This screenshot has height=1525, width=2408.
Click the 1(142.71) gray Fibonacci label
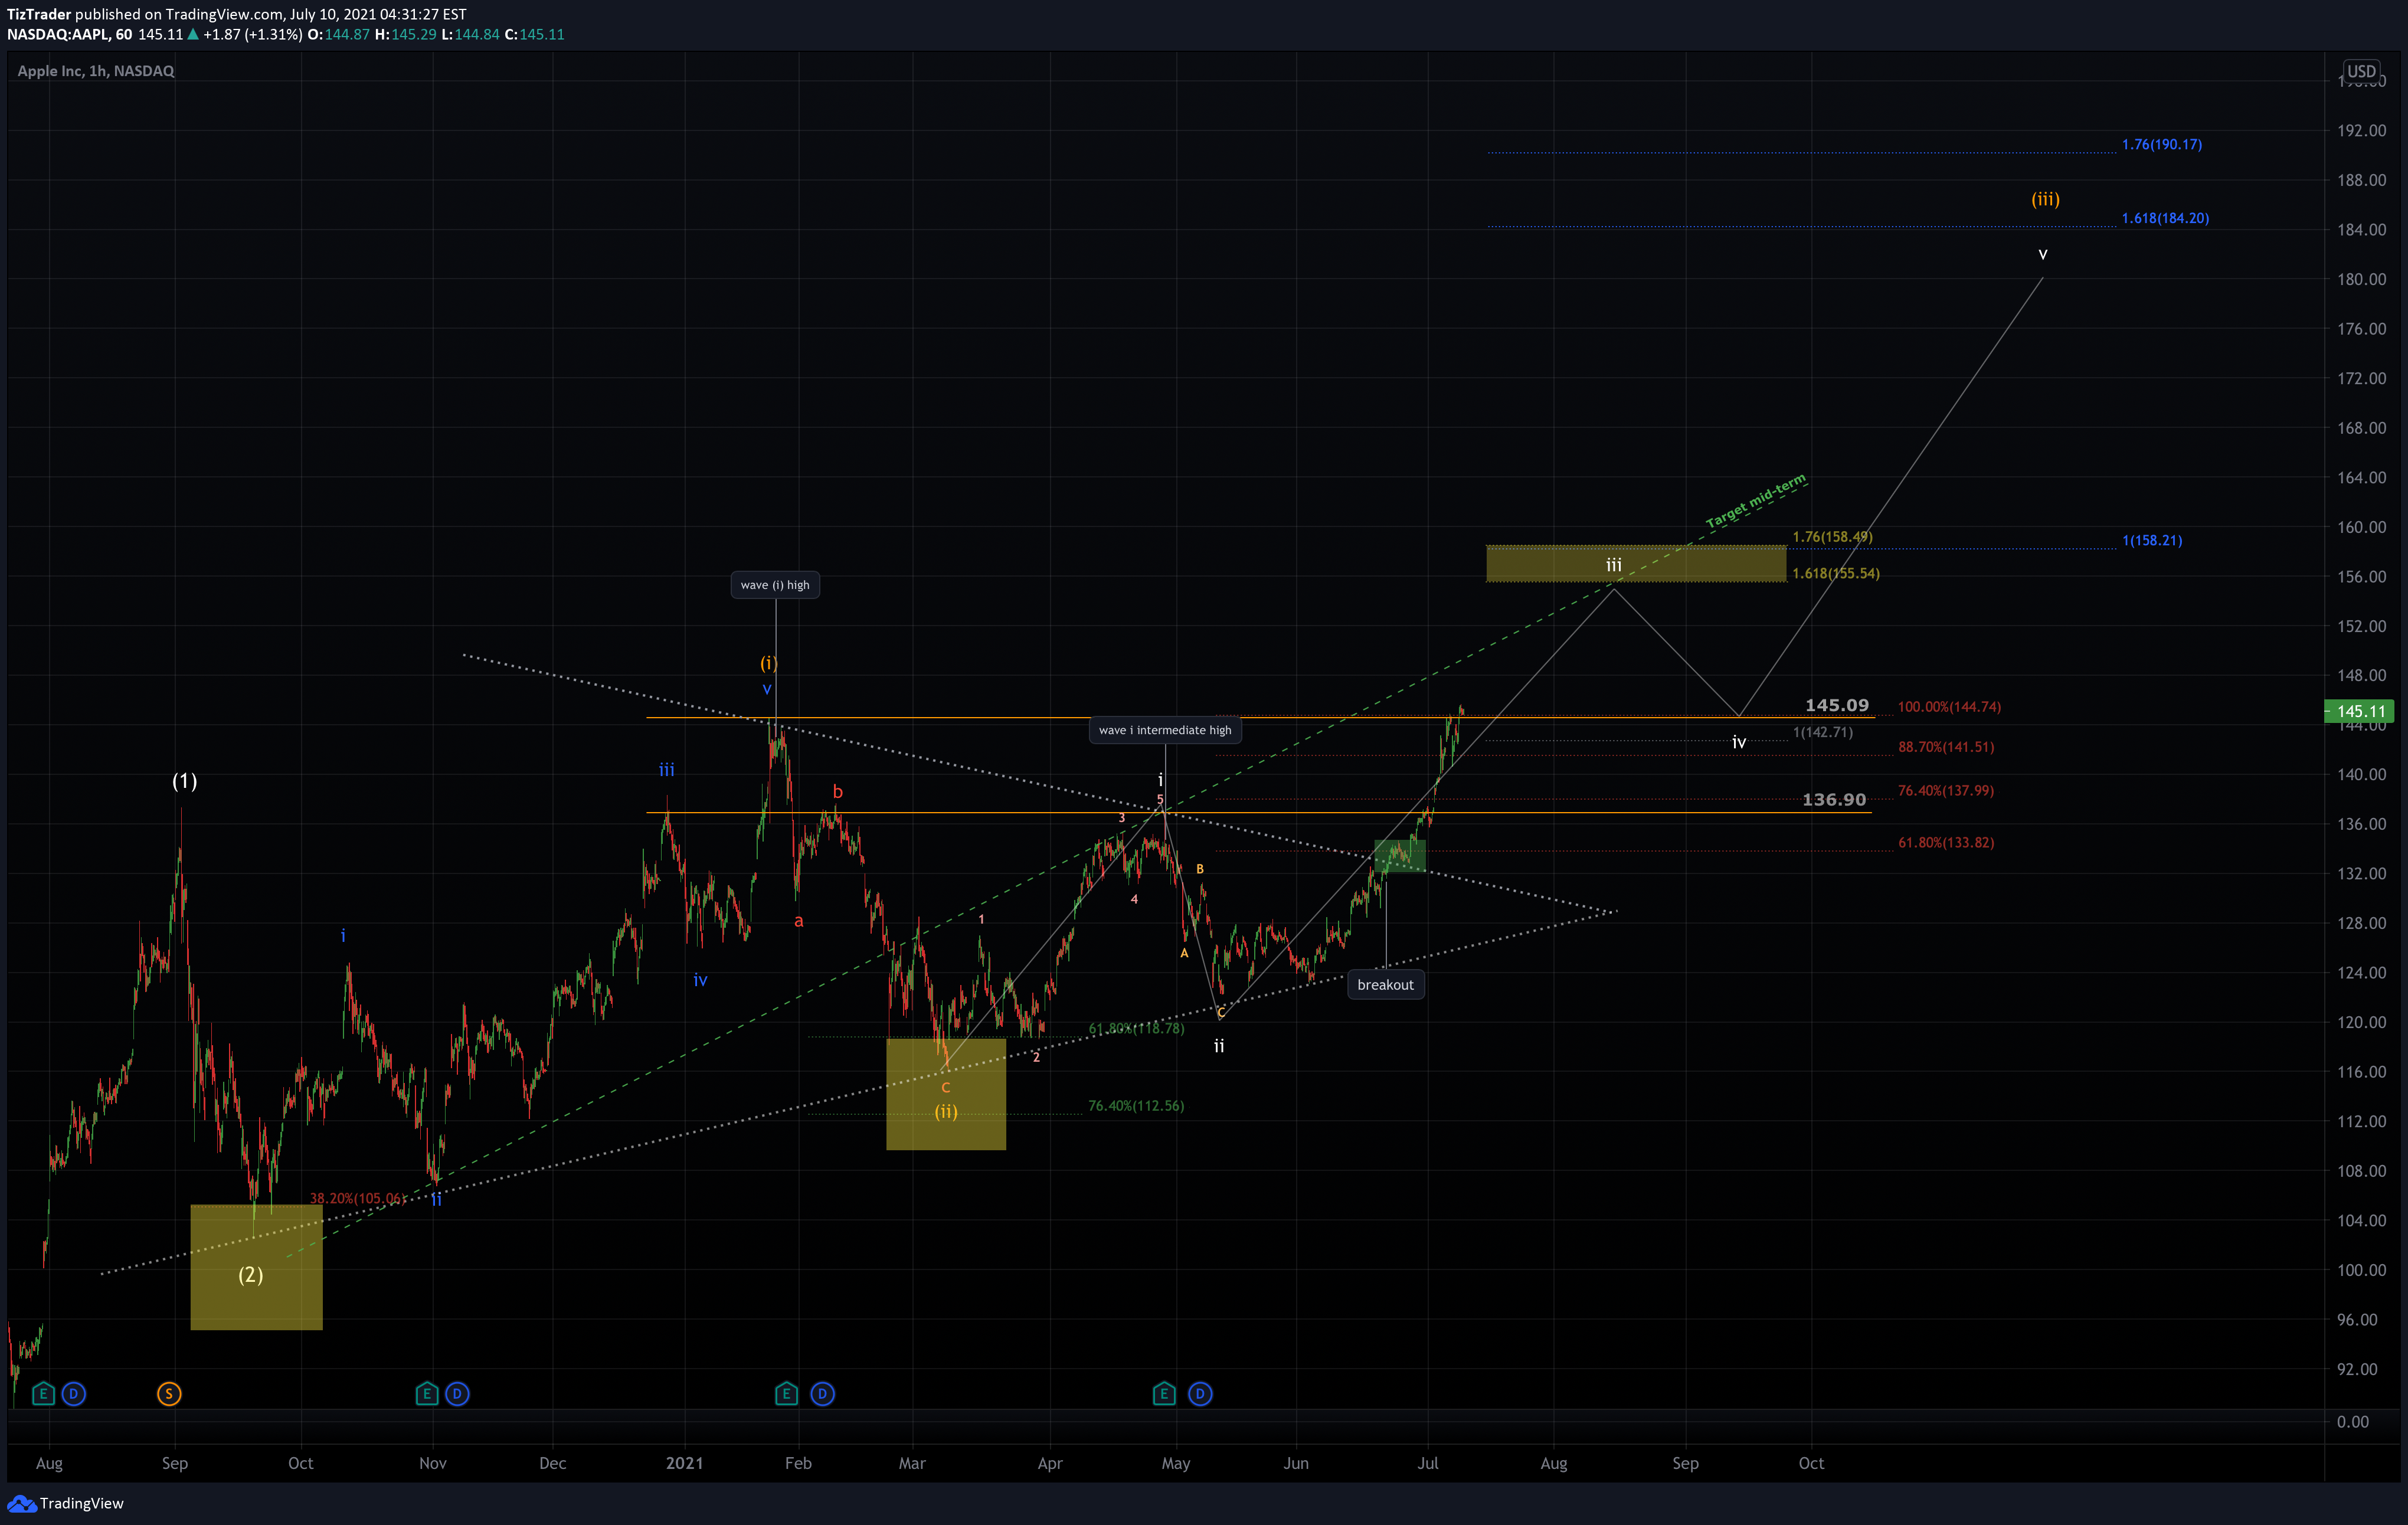(x=1822, y=732)
